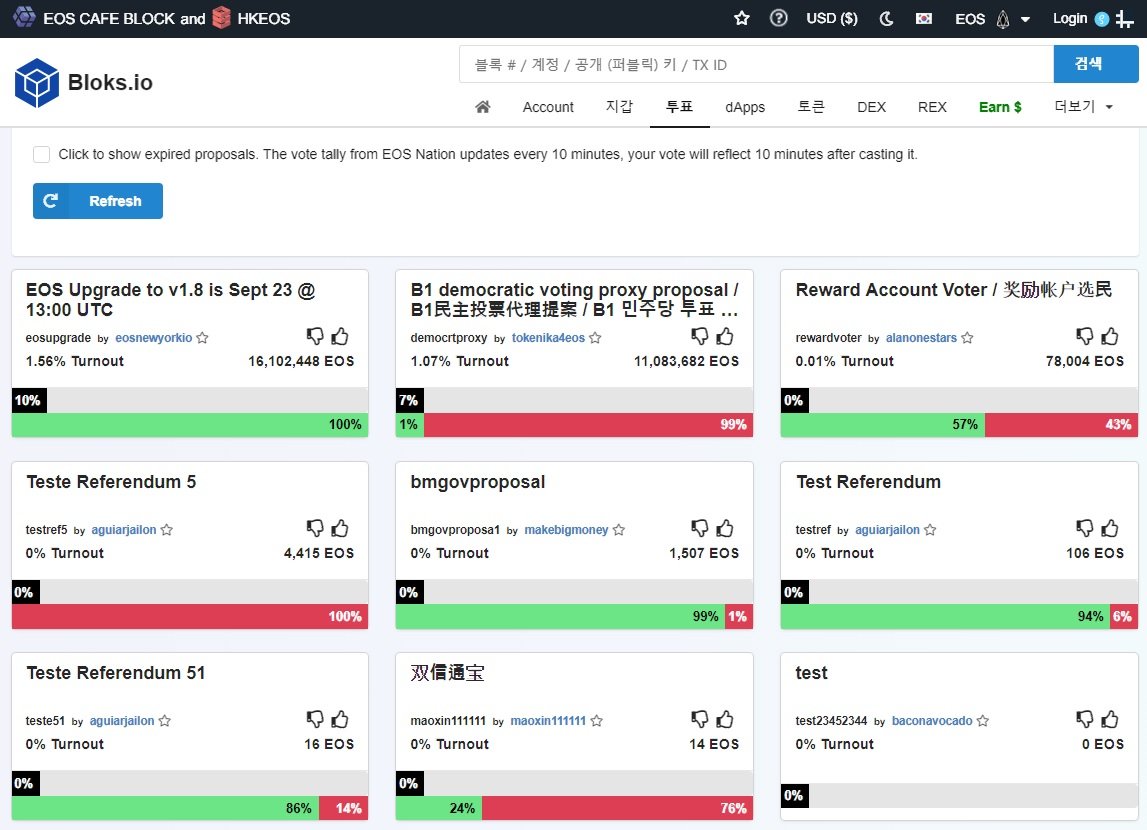
Task: Expand the 더보기 more menu
Action: tap(1083, 107)
